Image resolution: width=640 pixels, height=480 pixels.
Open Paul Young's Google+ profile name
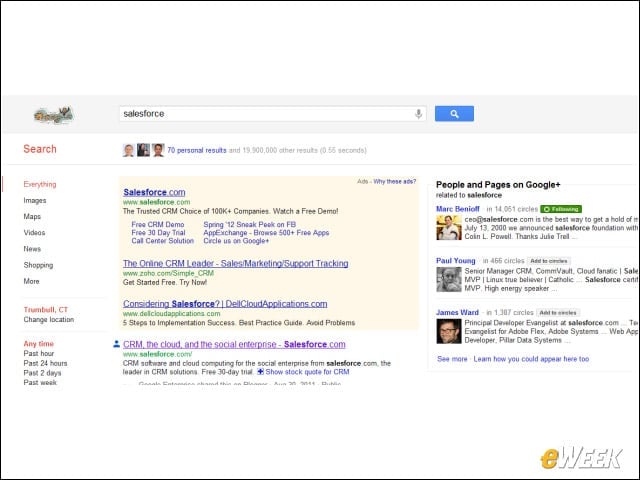coord(456,261)
